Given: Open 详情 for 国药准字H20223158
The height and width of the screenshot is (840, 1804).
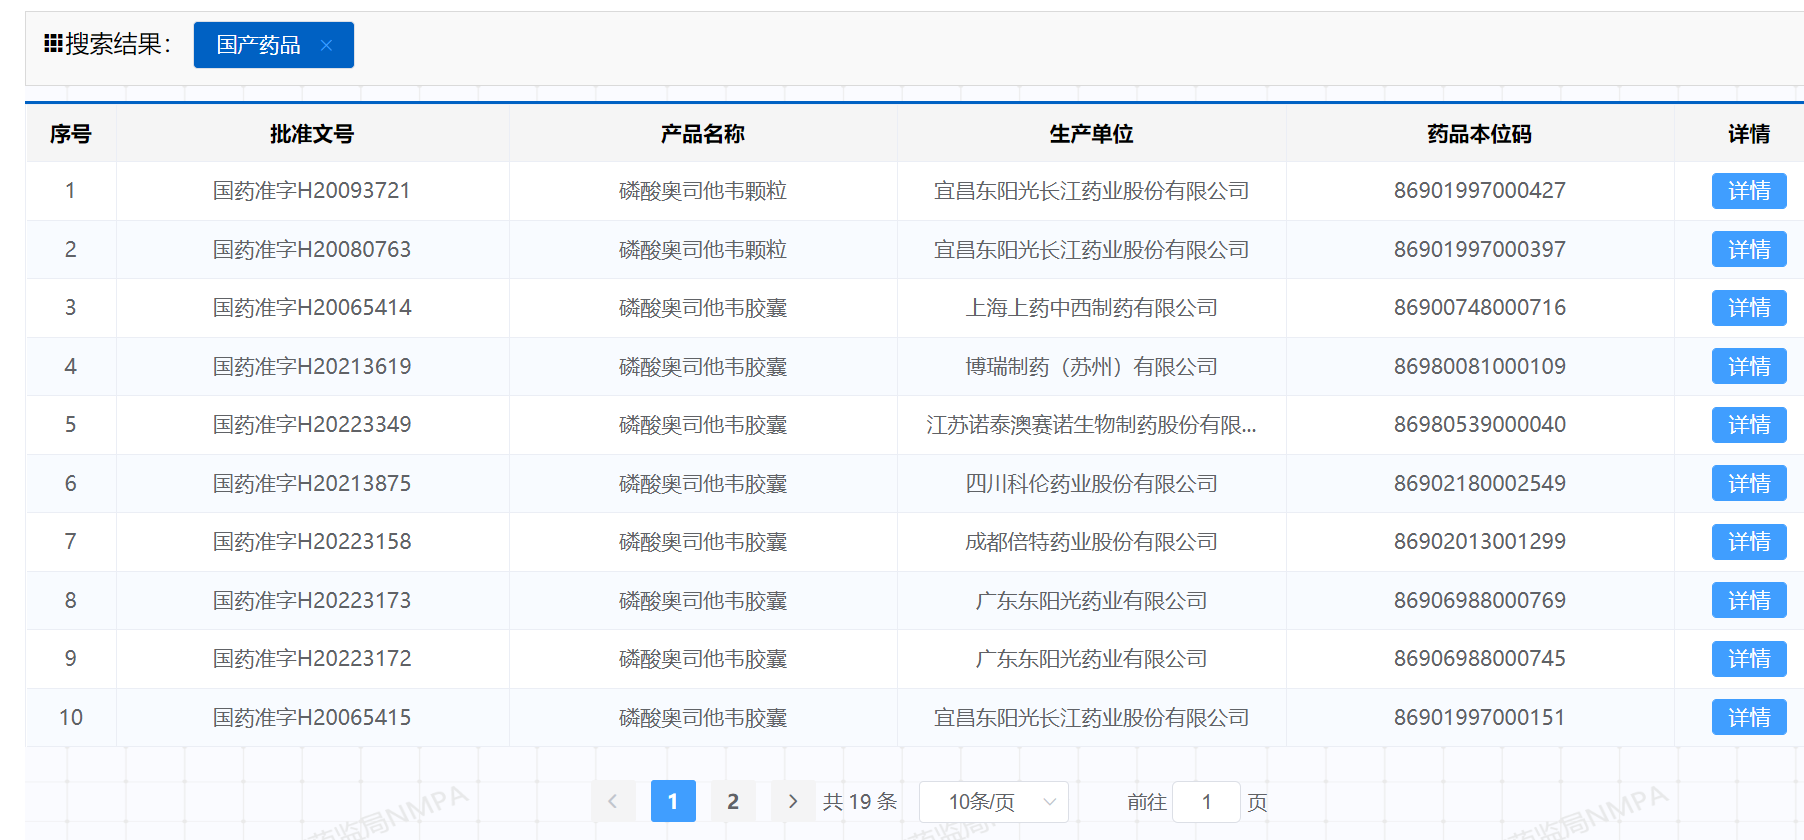Looking at the screenshot, I should [1749, 542].
